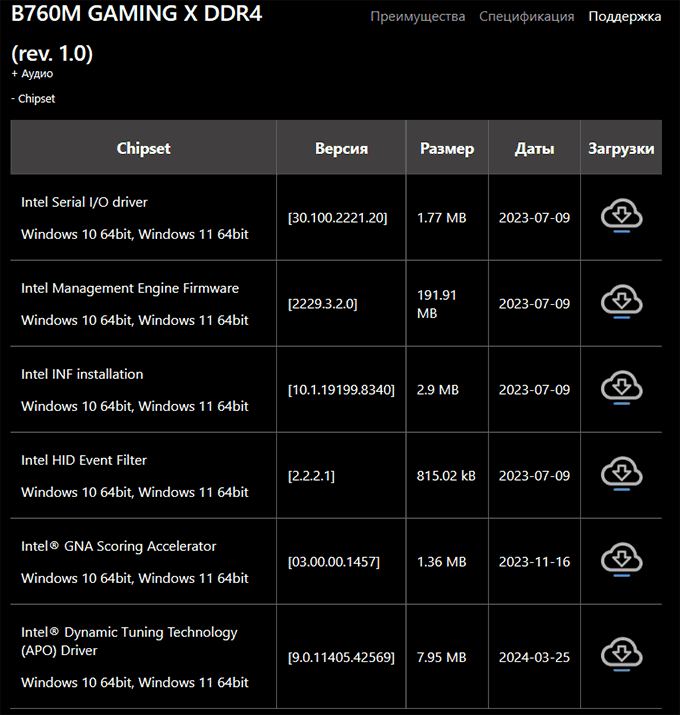Click version [2.2.2.1]
The height and width of the screenshot is (715, 680).
pos(311,476)
